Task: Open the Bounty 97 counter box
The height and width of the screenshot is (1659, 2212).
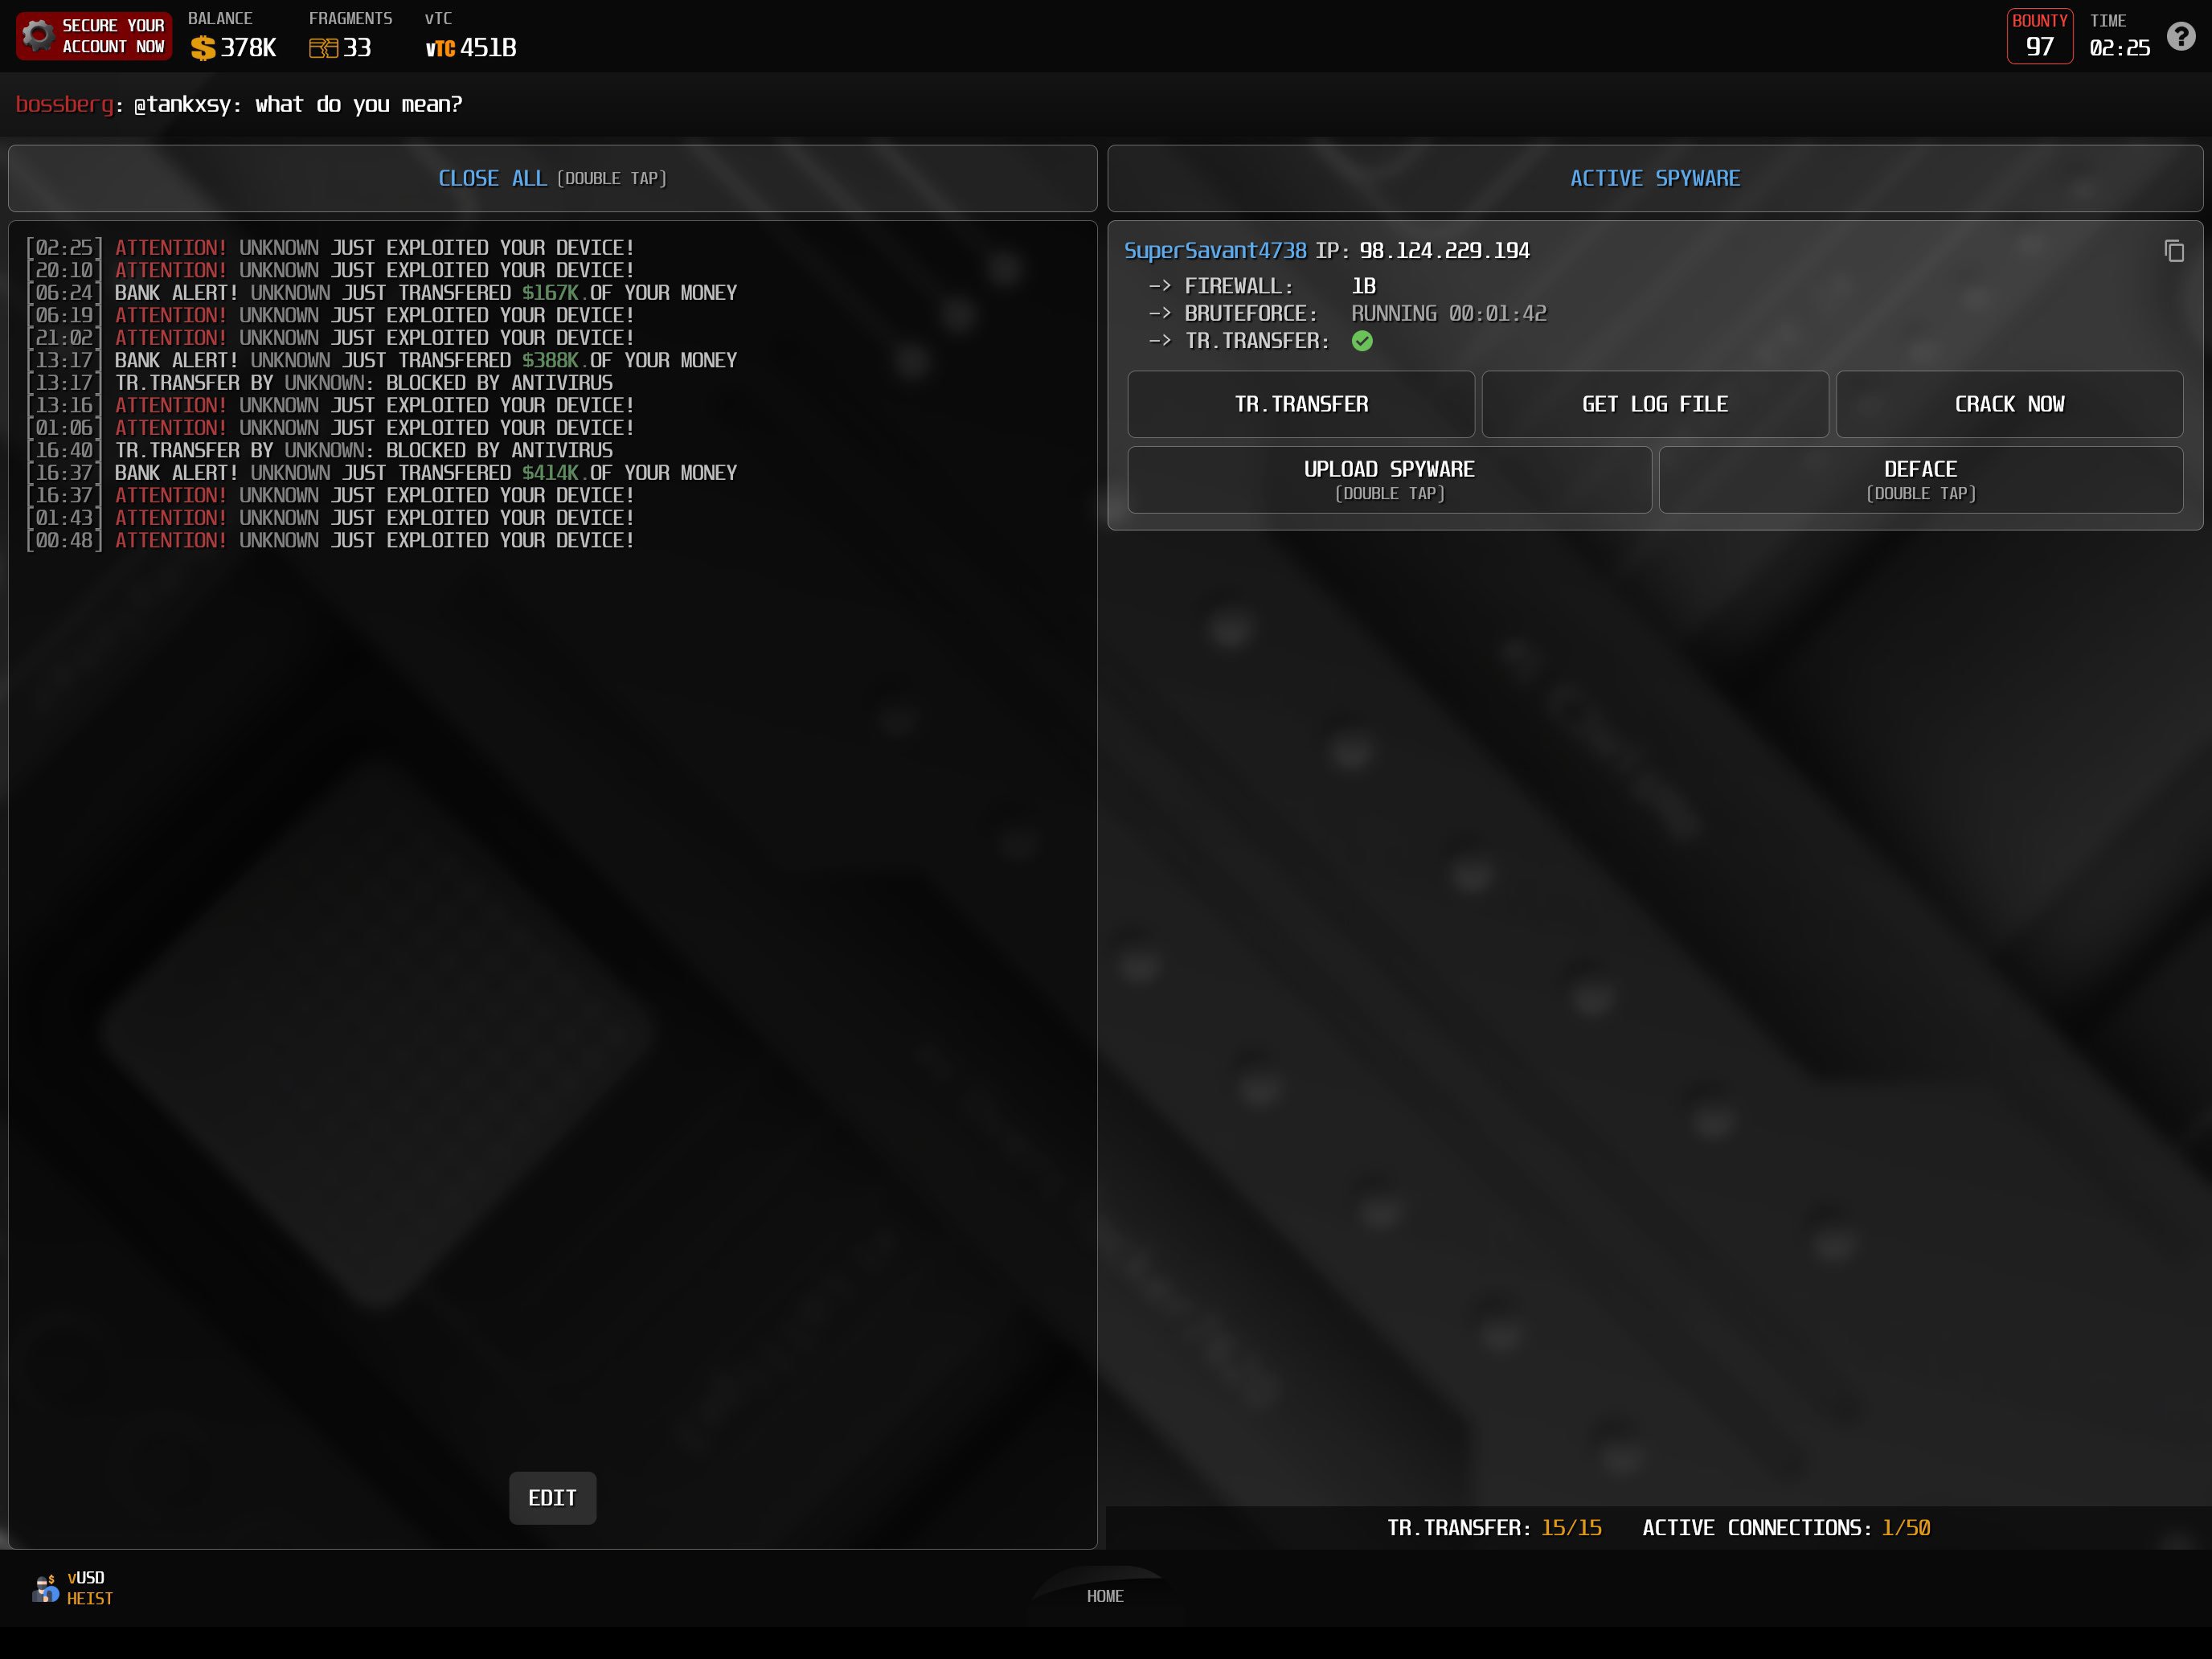Action: (2039, 37)
